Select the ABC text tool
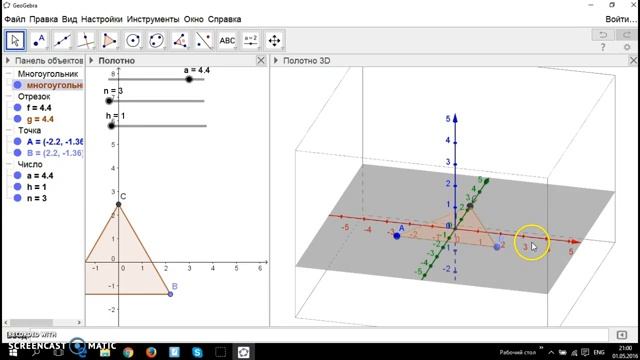The image size is (640, 360). pos(227,40)
